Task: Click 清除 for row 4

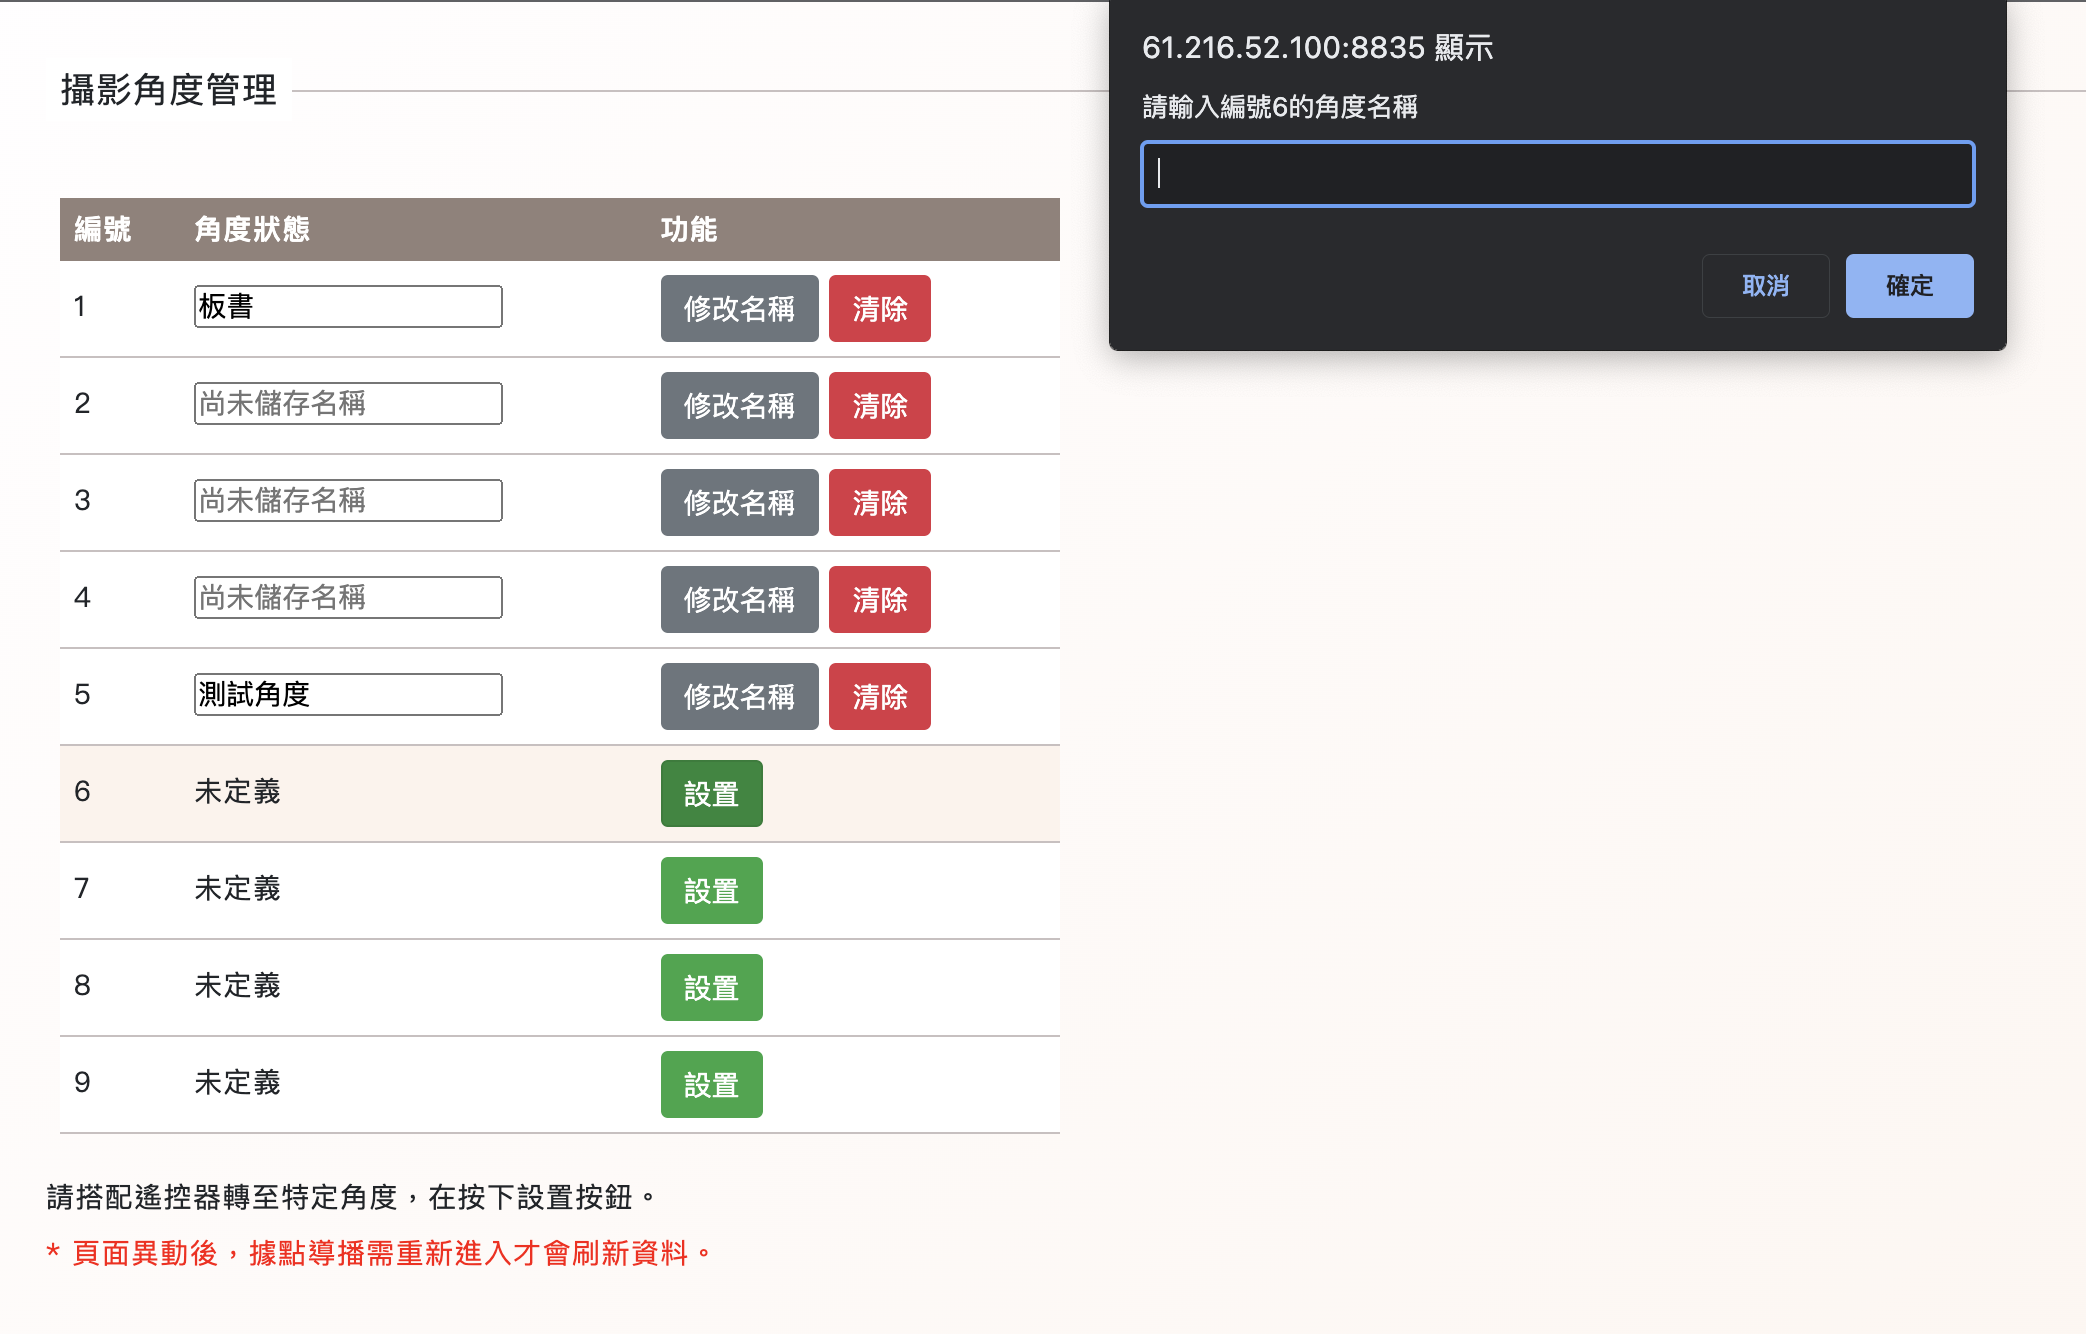Action: coord(879,599)
